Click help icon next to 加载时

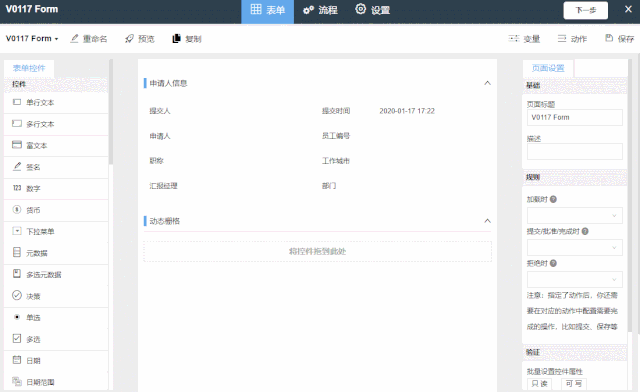[553, 199]
